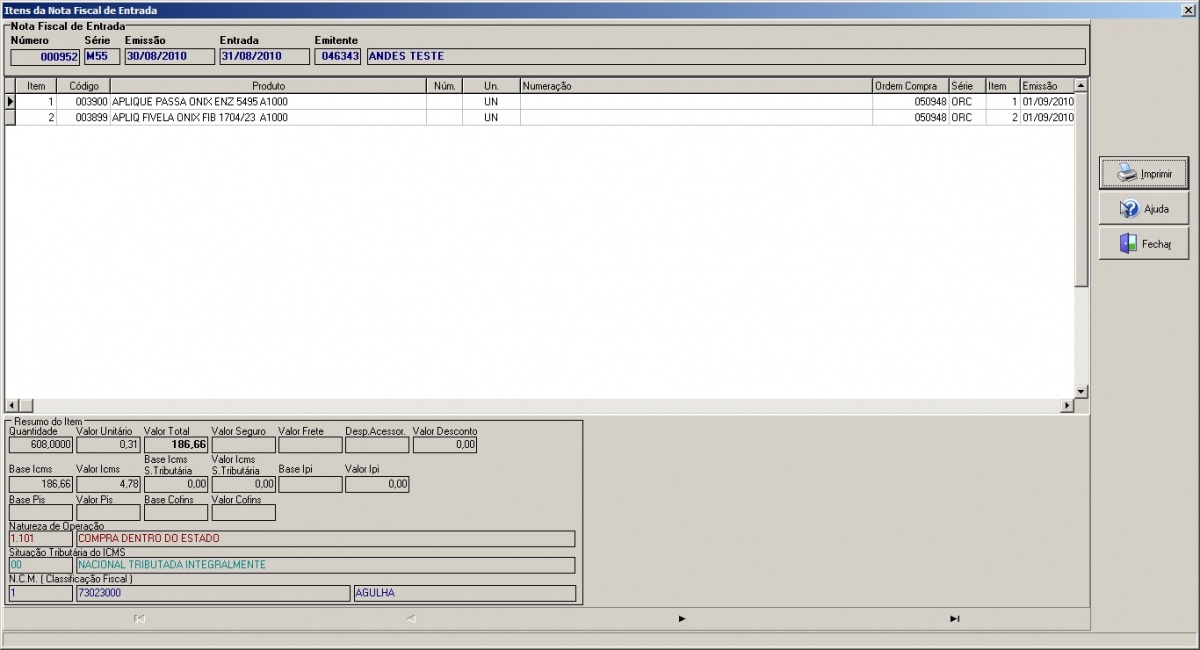Click the Código column header

(x=83, y=86)
